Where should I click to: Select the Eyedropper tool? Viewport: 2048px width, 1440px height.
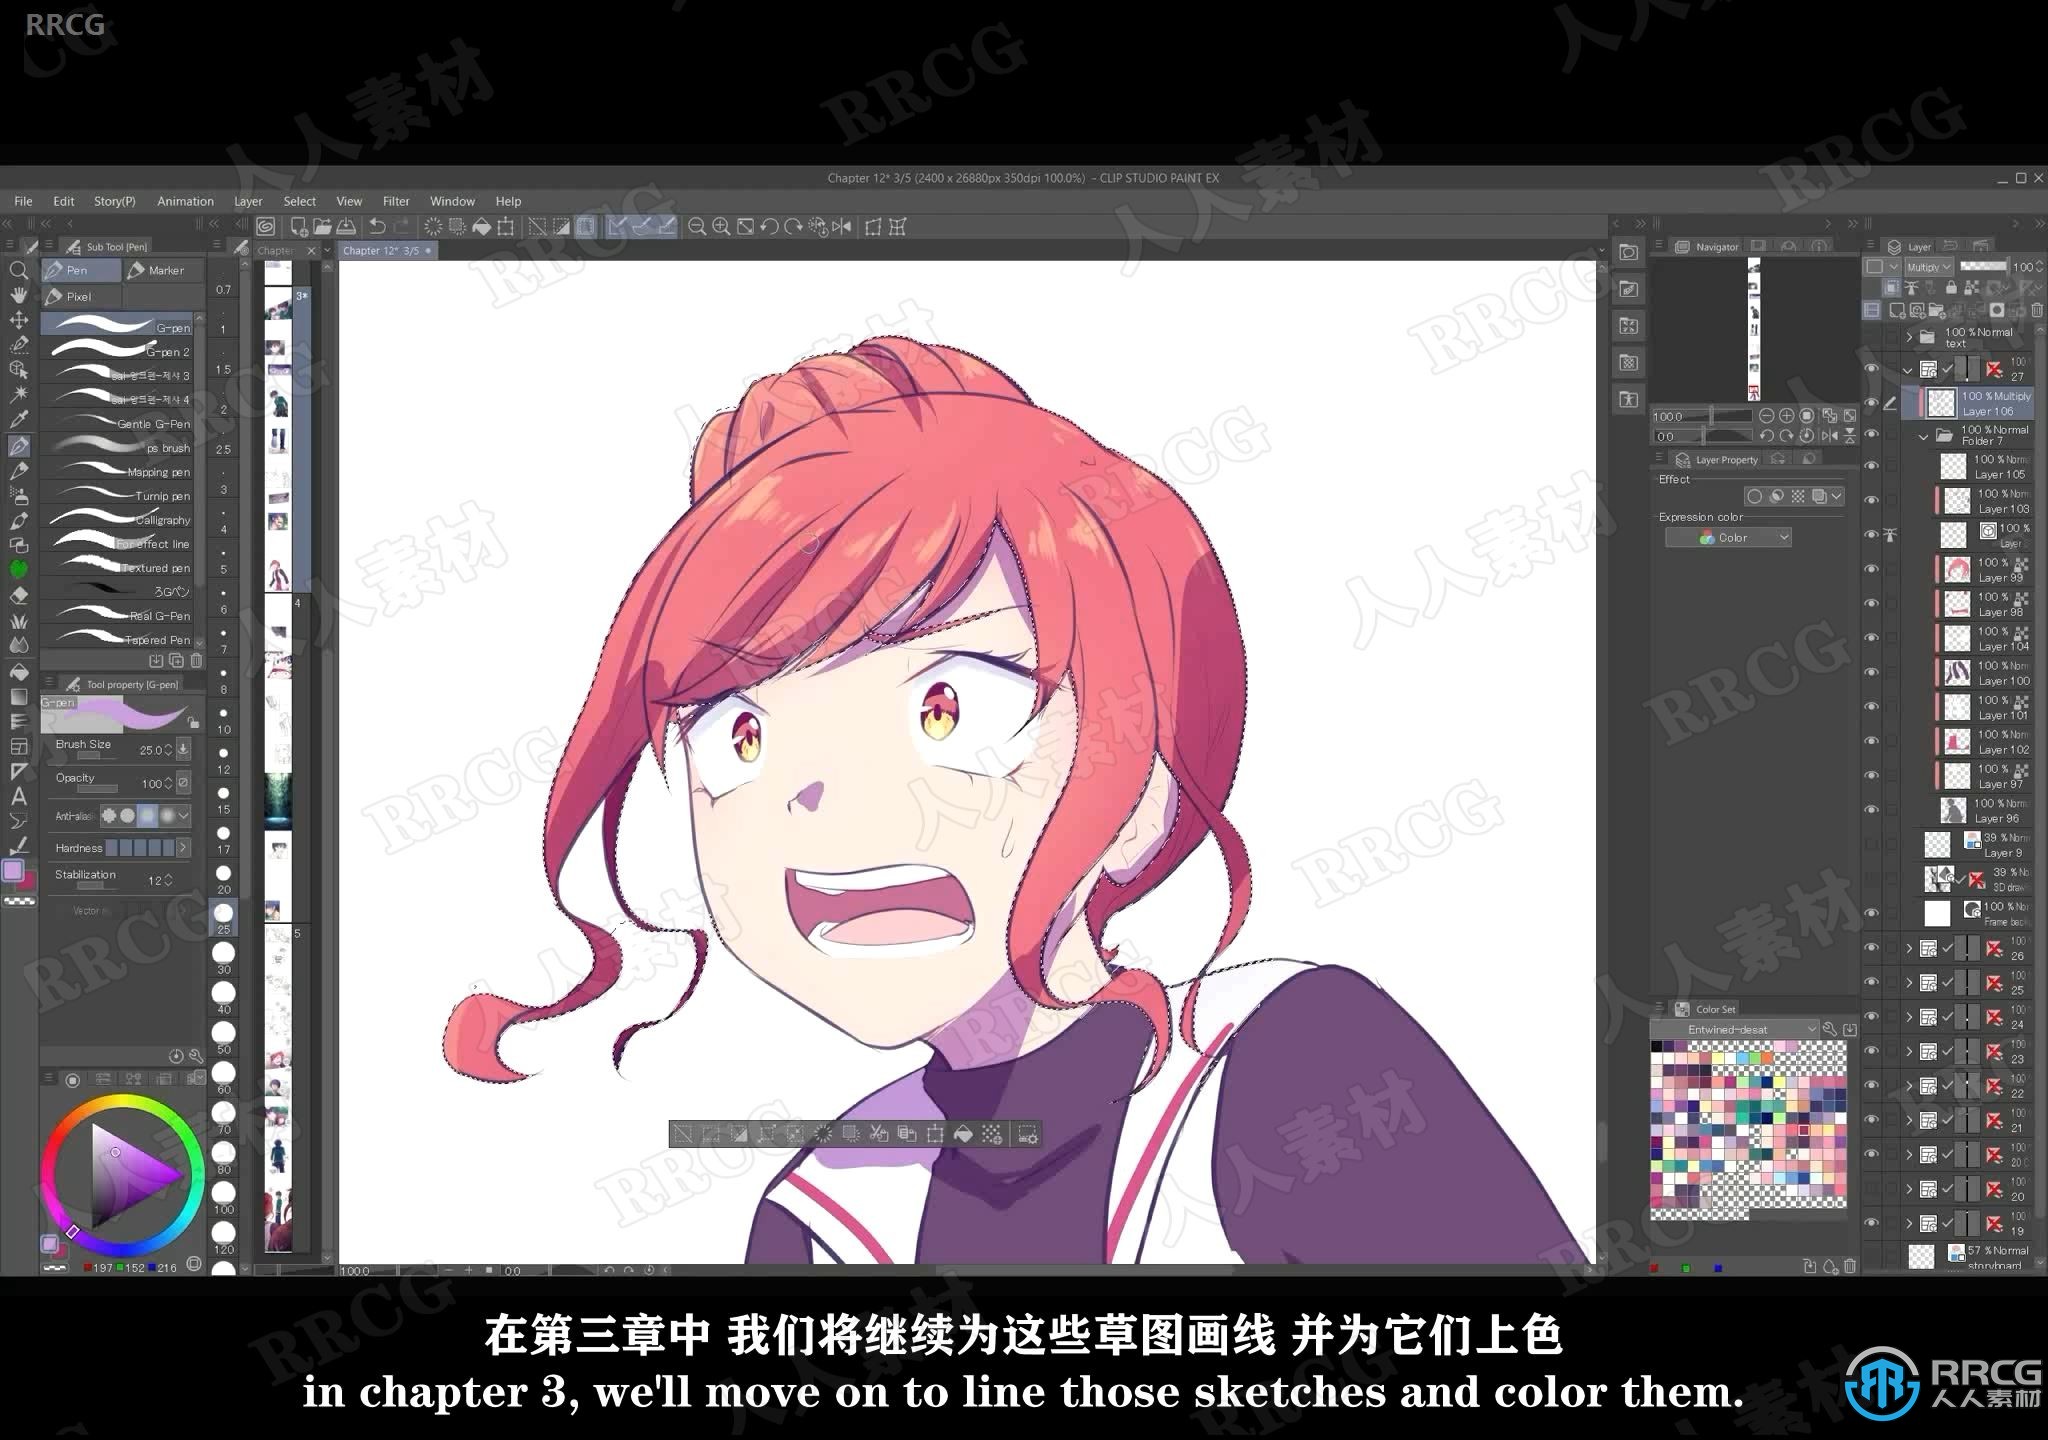[18, 419]
